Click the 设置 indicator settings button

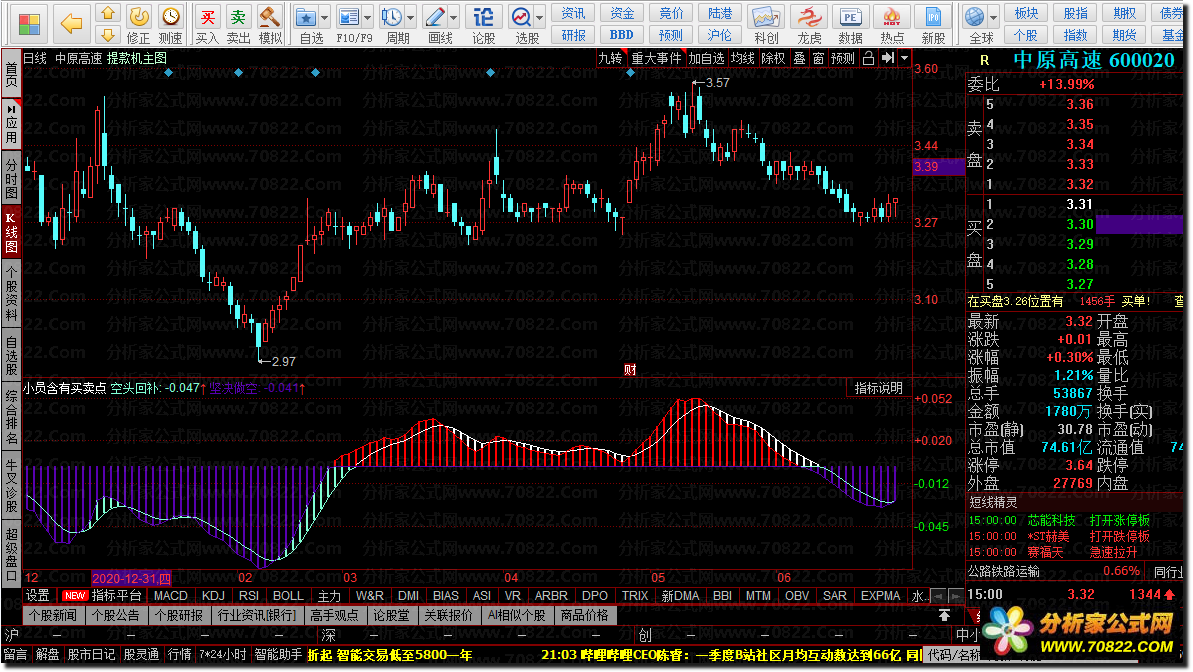pyautogui.click(x=37, y=596)
